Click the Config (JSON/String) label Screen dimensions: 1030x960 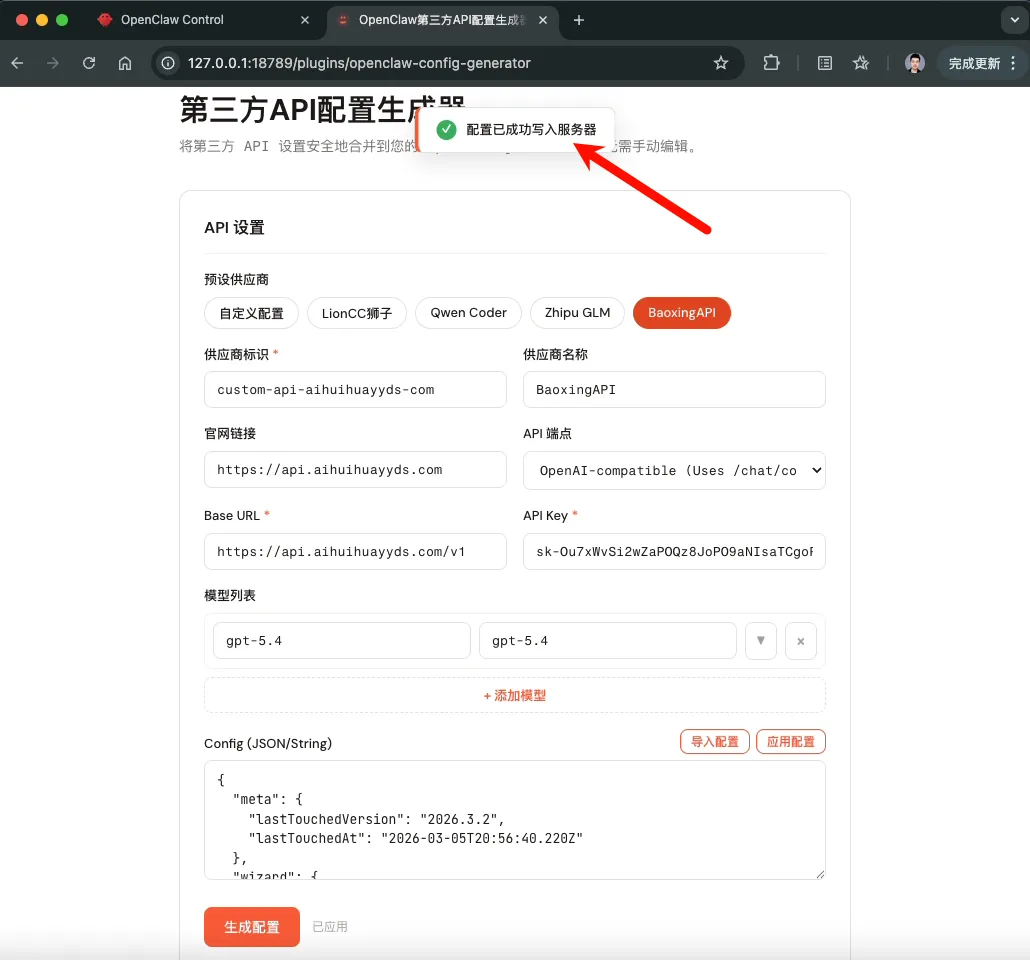tap(268, 743)
